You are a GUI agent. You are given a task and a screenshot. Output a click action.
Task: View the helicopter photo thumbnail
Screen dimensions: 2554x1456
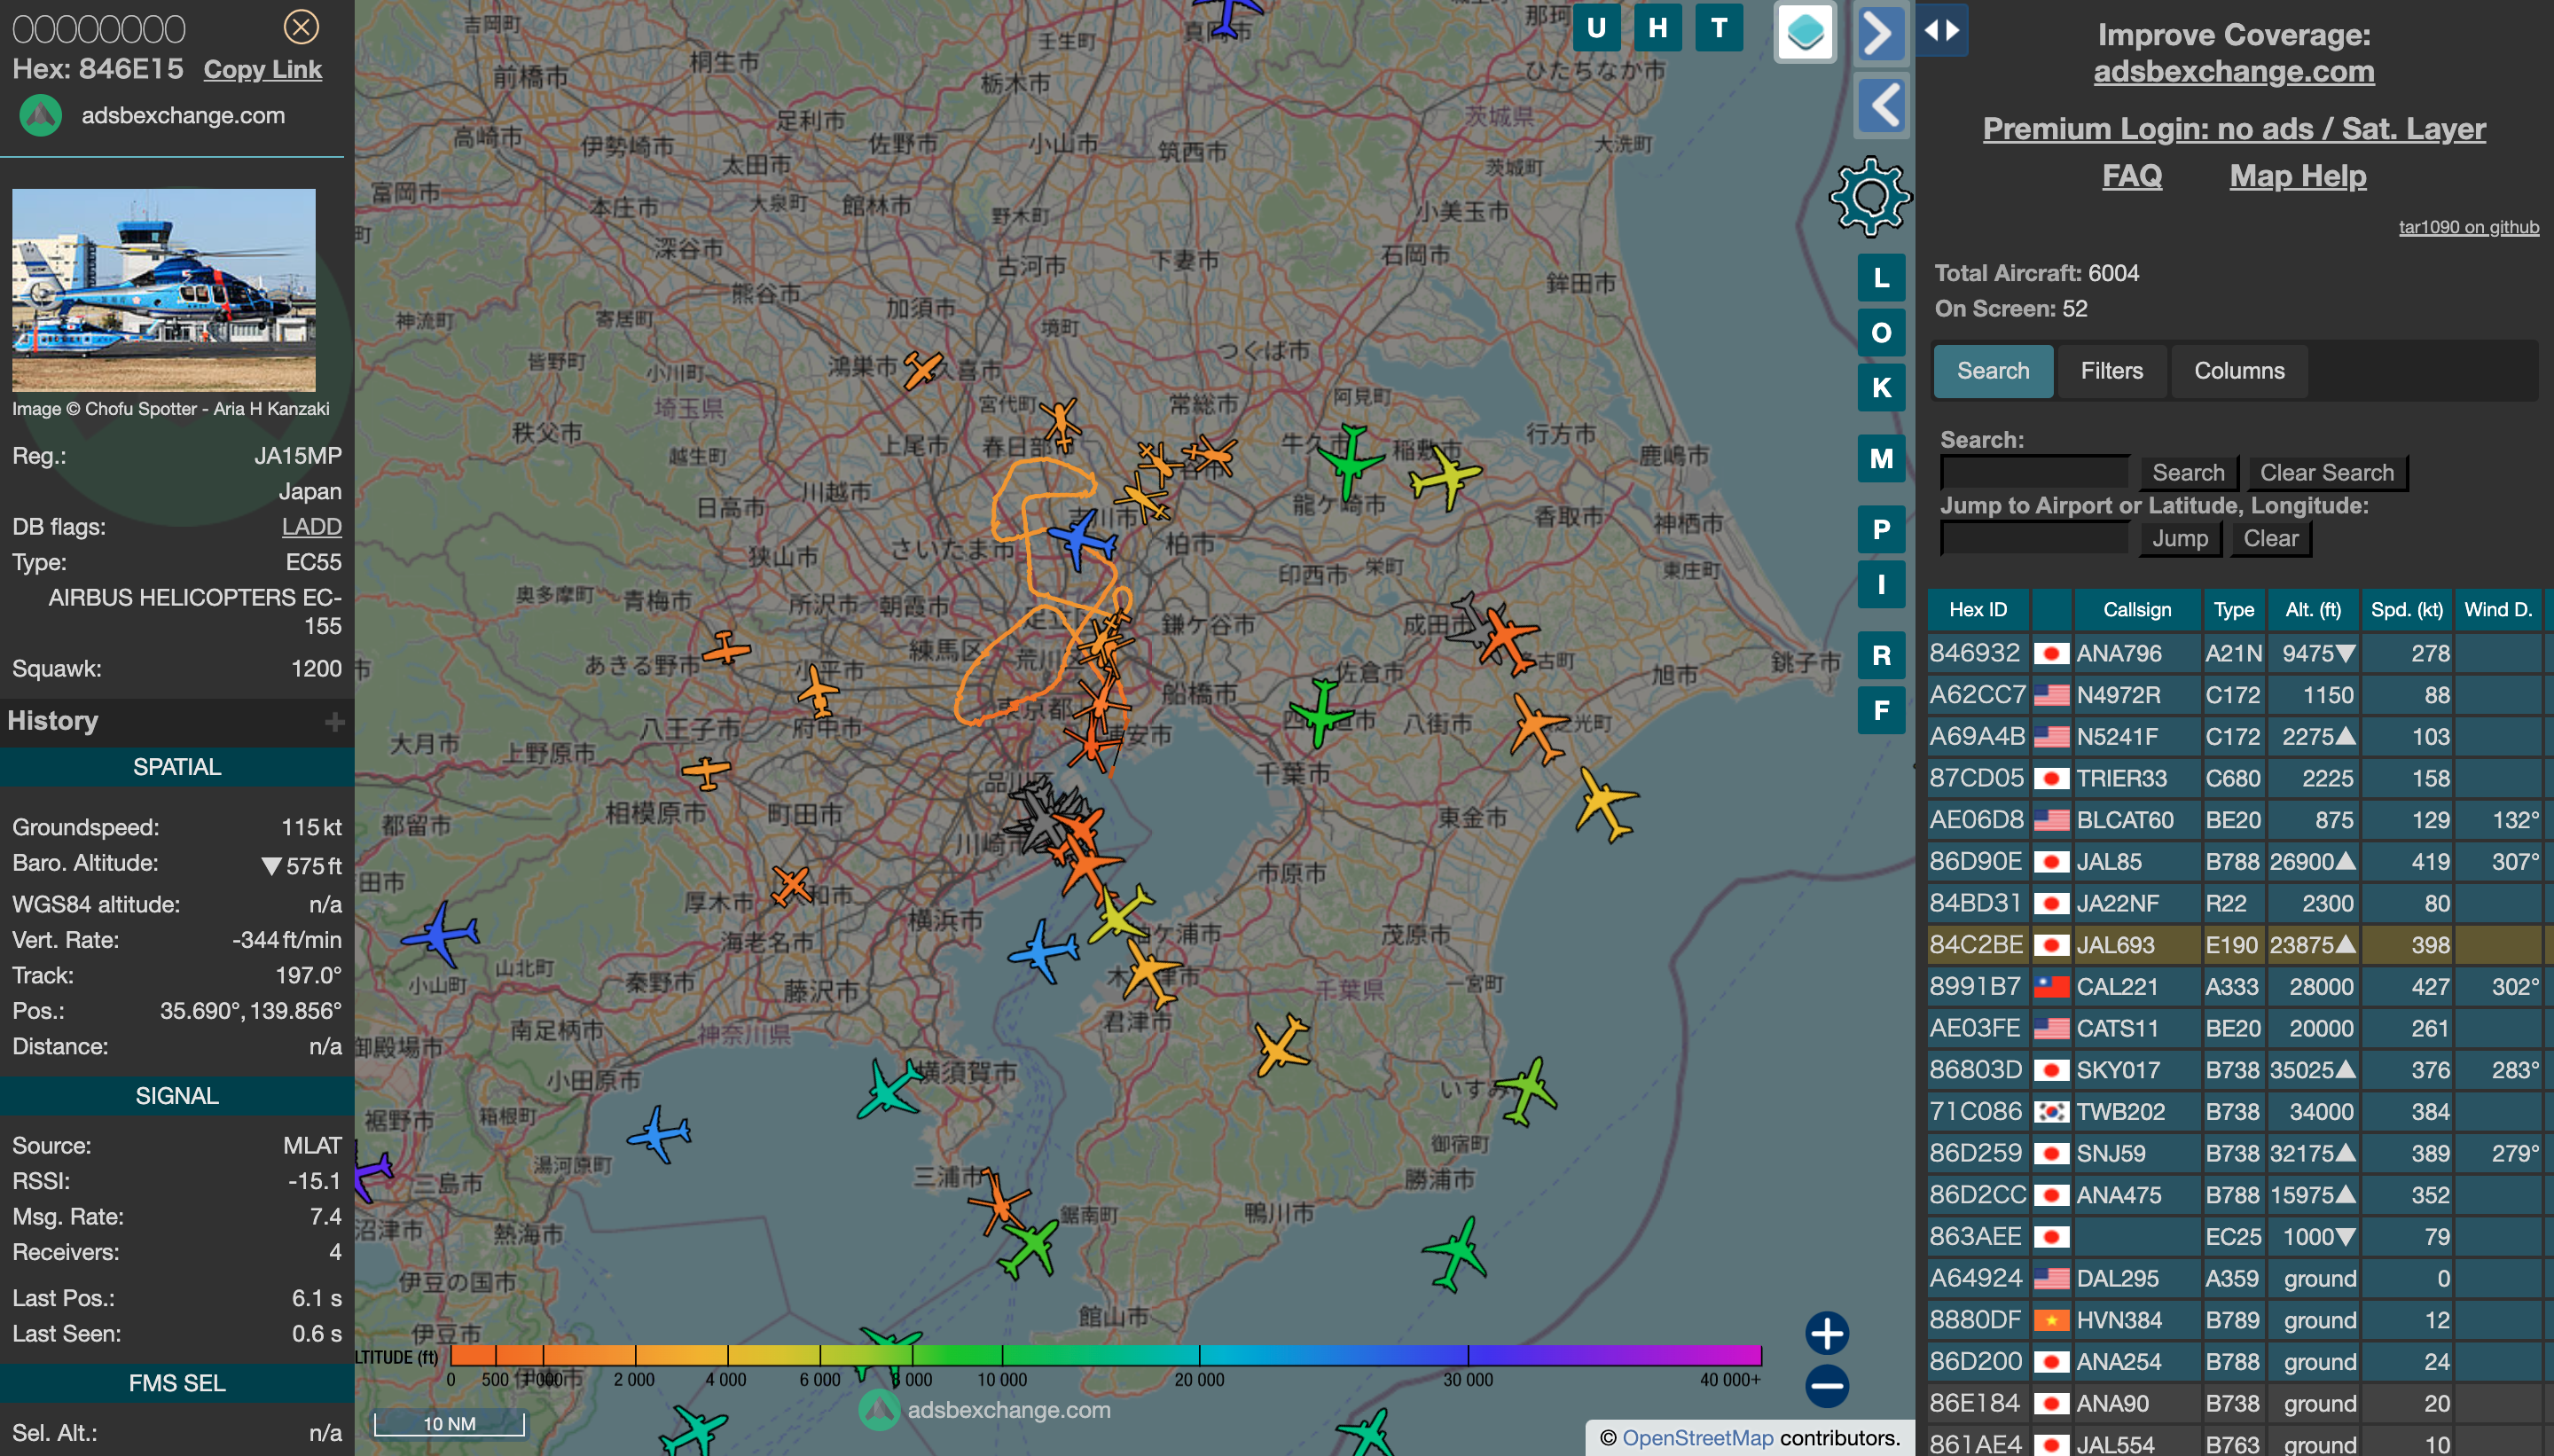pos(164,290)
